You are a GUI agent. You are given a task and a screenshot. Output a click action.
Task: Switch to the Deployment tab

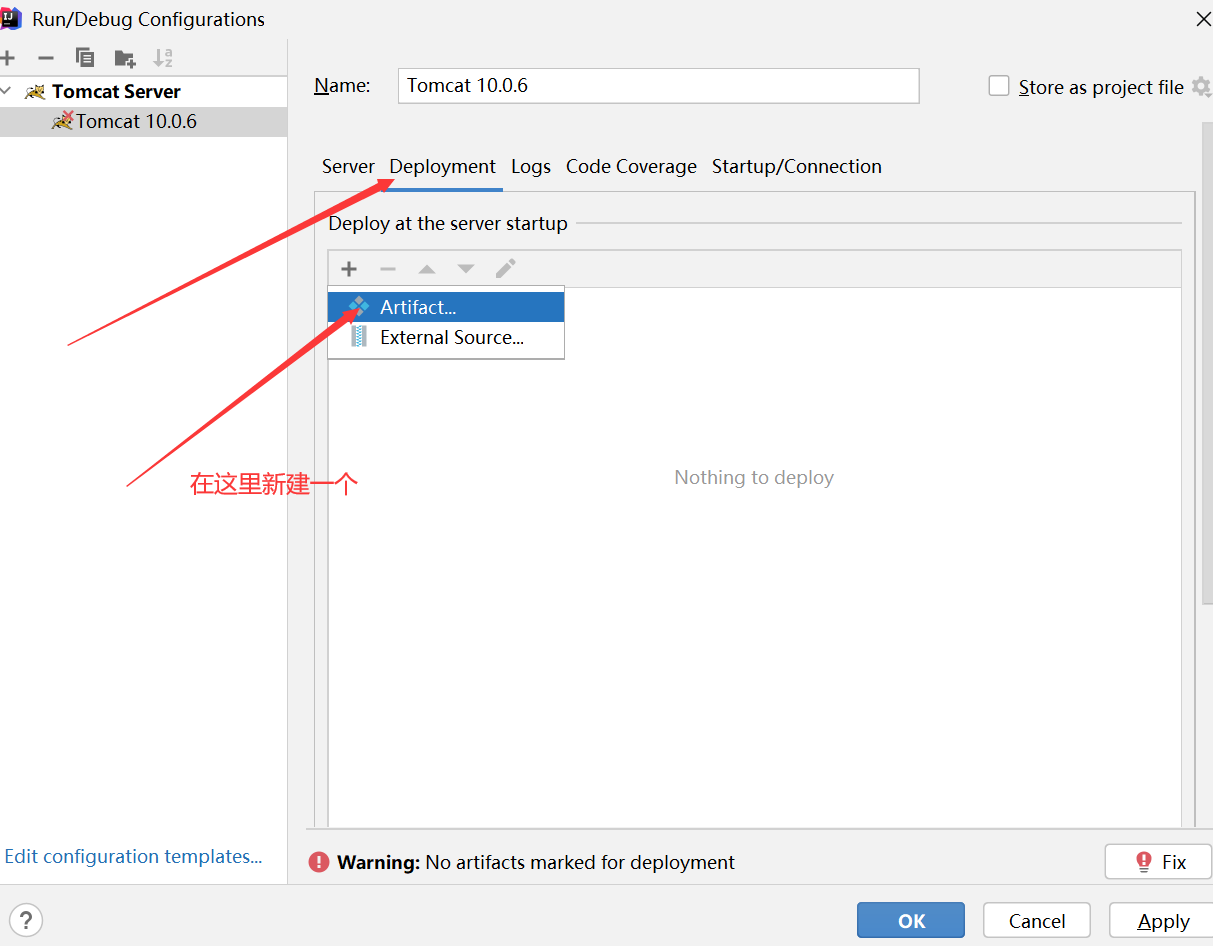coord(442,167)
